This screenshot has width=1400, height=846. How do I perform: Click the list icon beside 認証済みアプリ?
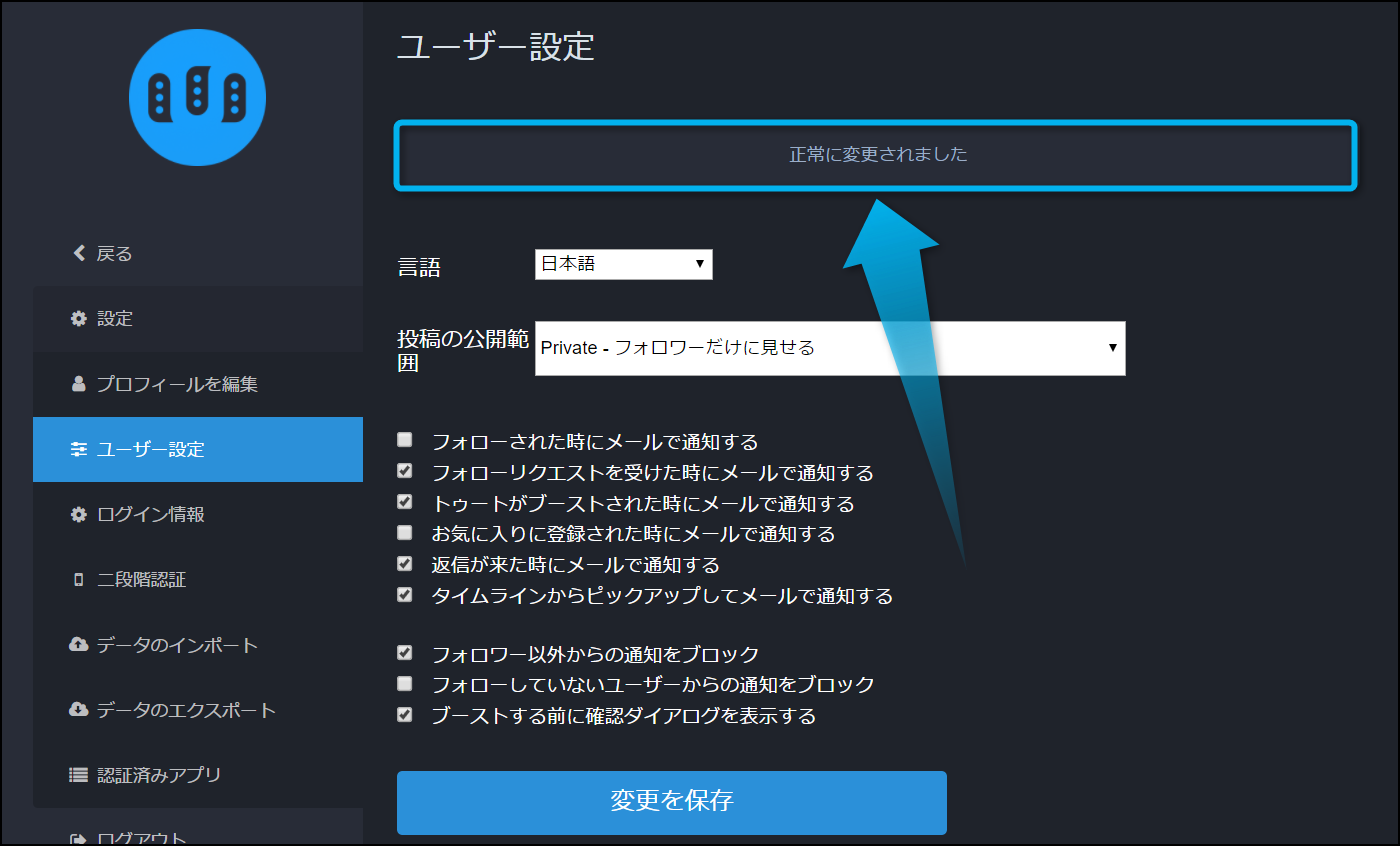79,775
